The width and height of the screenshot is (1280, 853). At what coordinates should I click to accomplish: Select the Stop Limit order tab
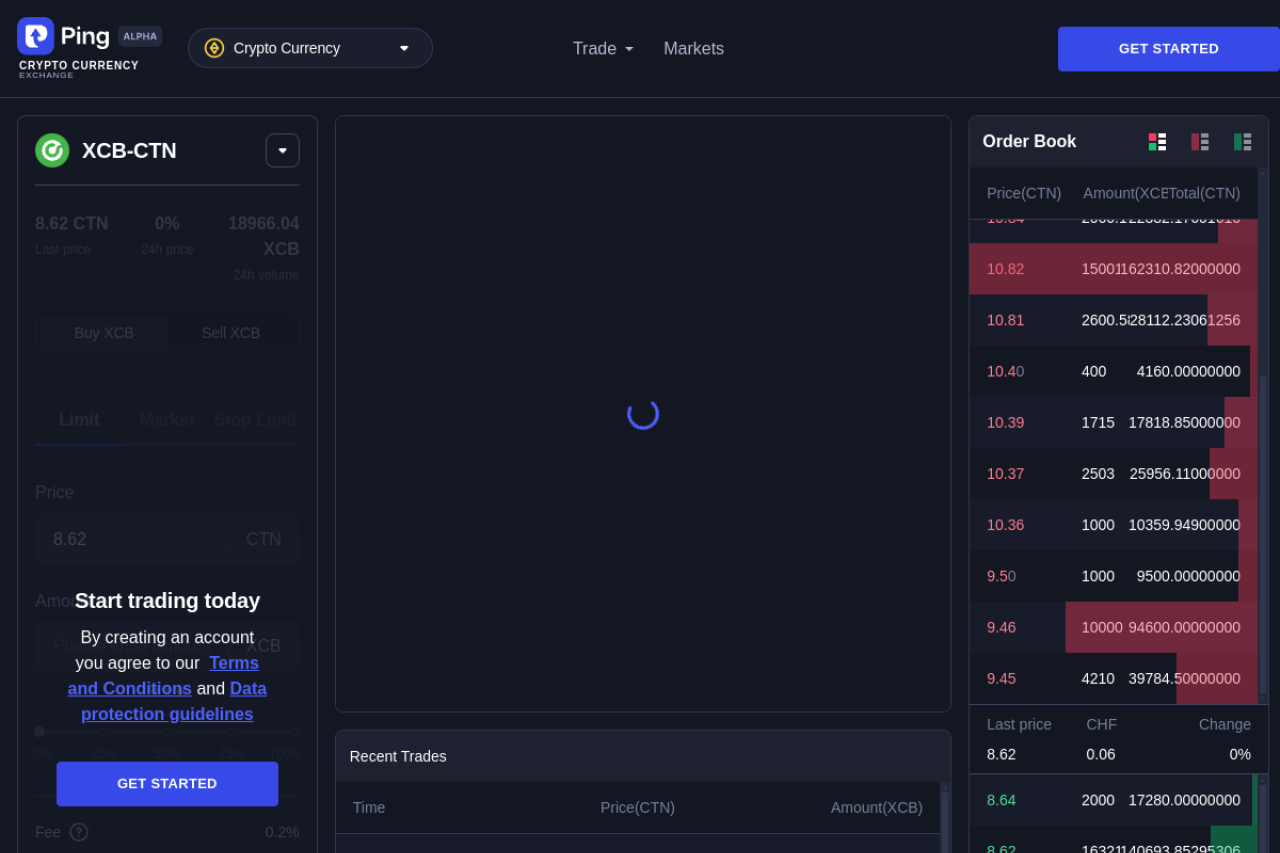(255, 420)
